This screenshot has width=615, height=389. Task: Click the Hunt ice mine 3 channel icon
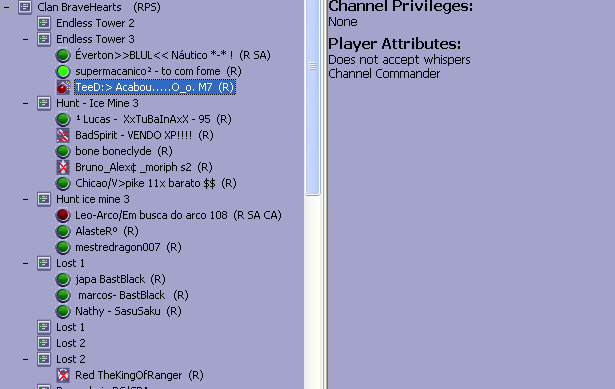tap(44, 199)
